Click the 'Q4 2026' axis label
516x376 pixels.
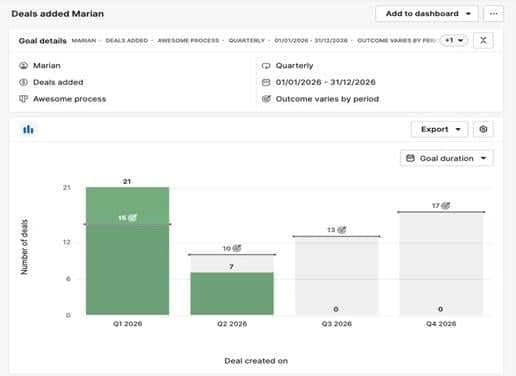pyautogui.click(x=441, y=324)
